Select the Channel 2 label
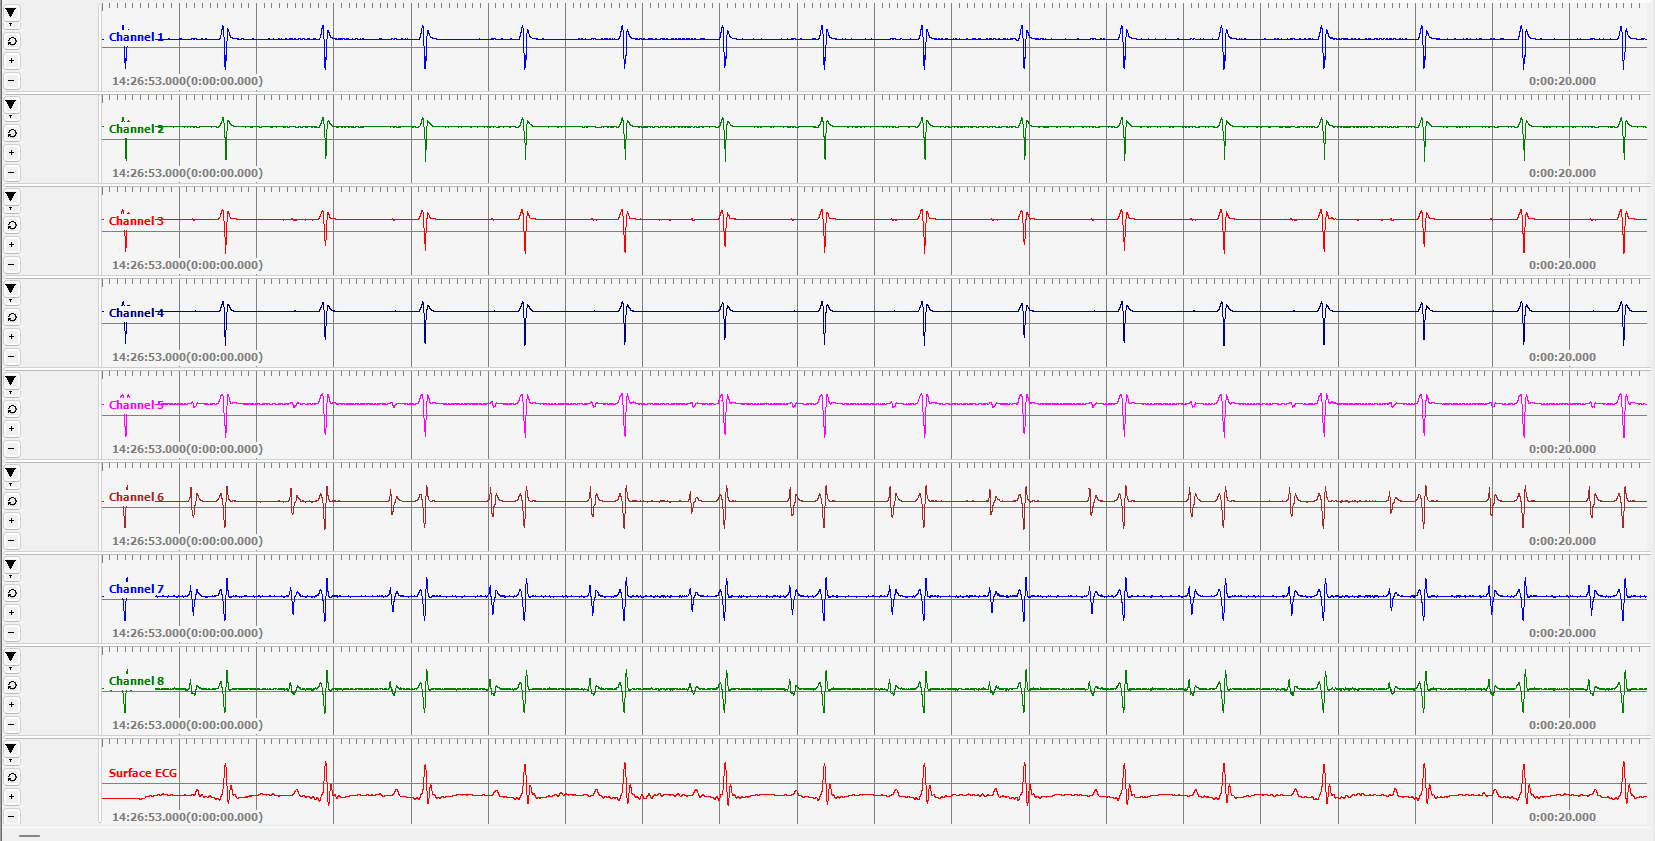This screenshot has height=841, width=1655. tap(136, 129)
